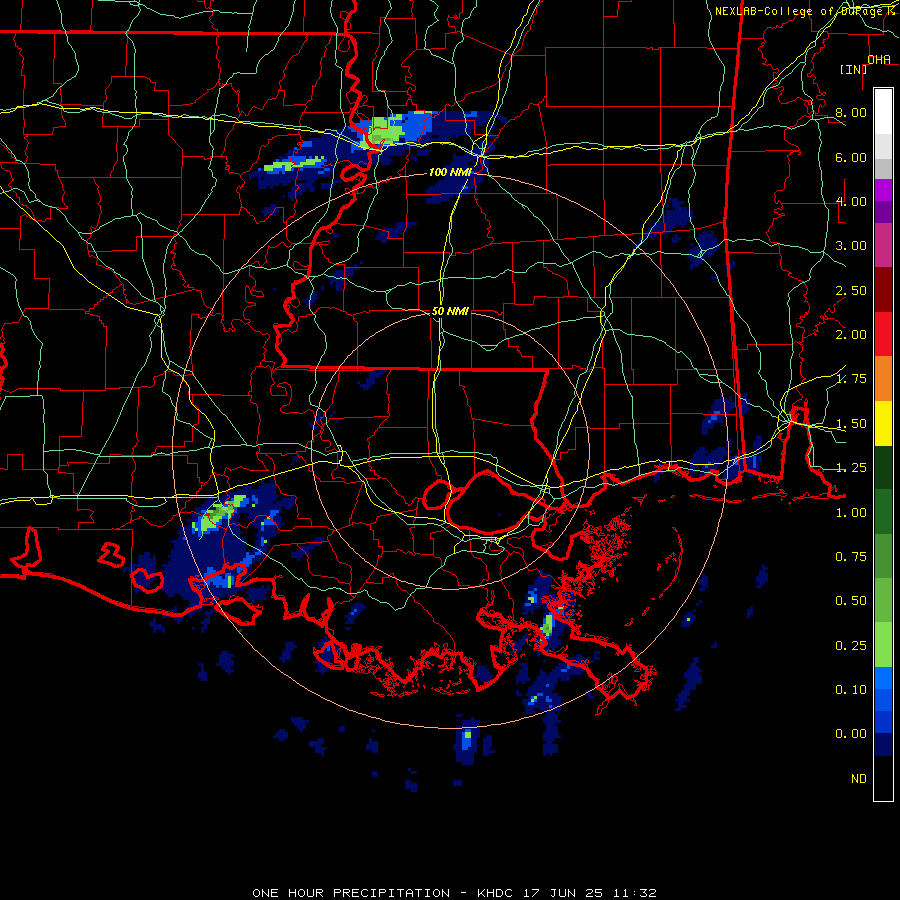Pick the dark red swatch below 2.50
The height and width of the screenshot is (900, 900).
(x=883, y=290)
